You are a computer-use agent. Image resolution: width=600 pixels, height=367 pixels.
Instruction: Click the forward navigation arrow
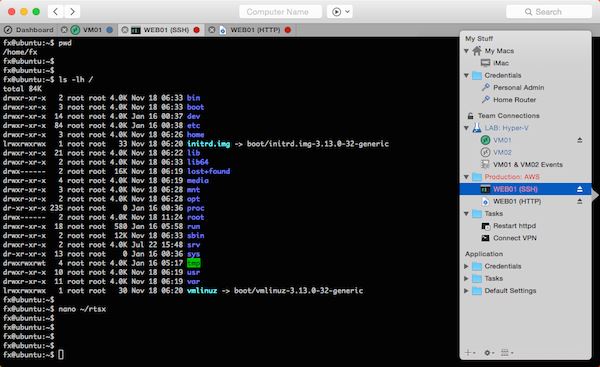click(72, 12)
